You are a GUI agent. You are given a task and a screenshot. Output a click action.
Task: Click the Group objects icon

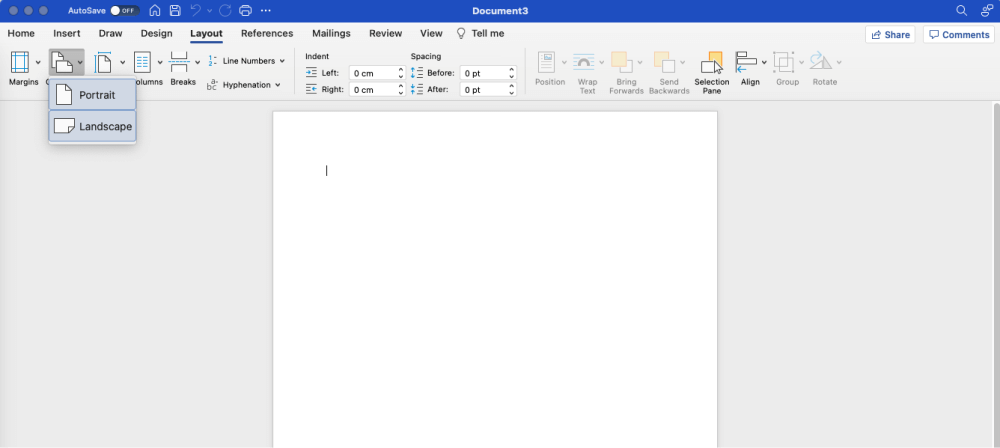click(x=783, y=63)
